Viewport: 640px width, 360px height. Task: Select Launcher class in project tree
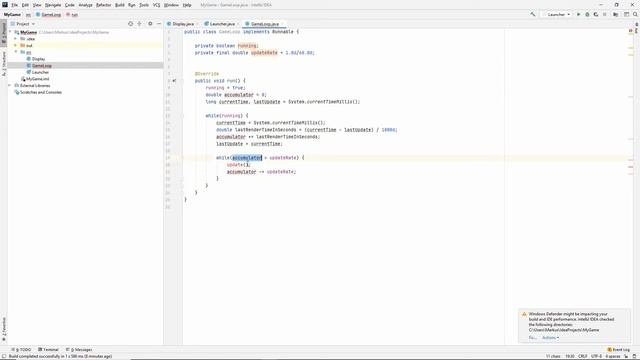tap(40, 72)
